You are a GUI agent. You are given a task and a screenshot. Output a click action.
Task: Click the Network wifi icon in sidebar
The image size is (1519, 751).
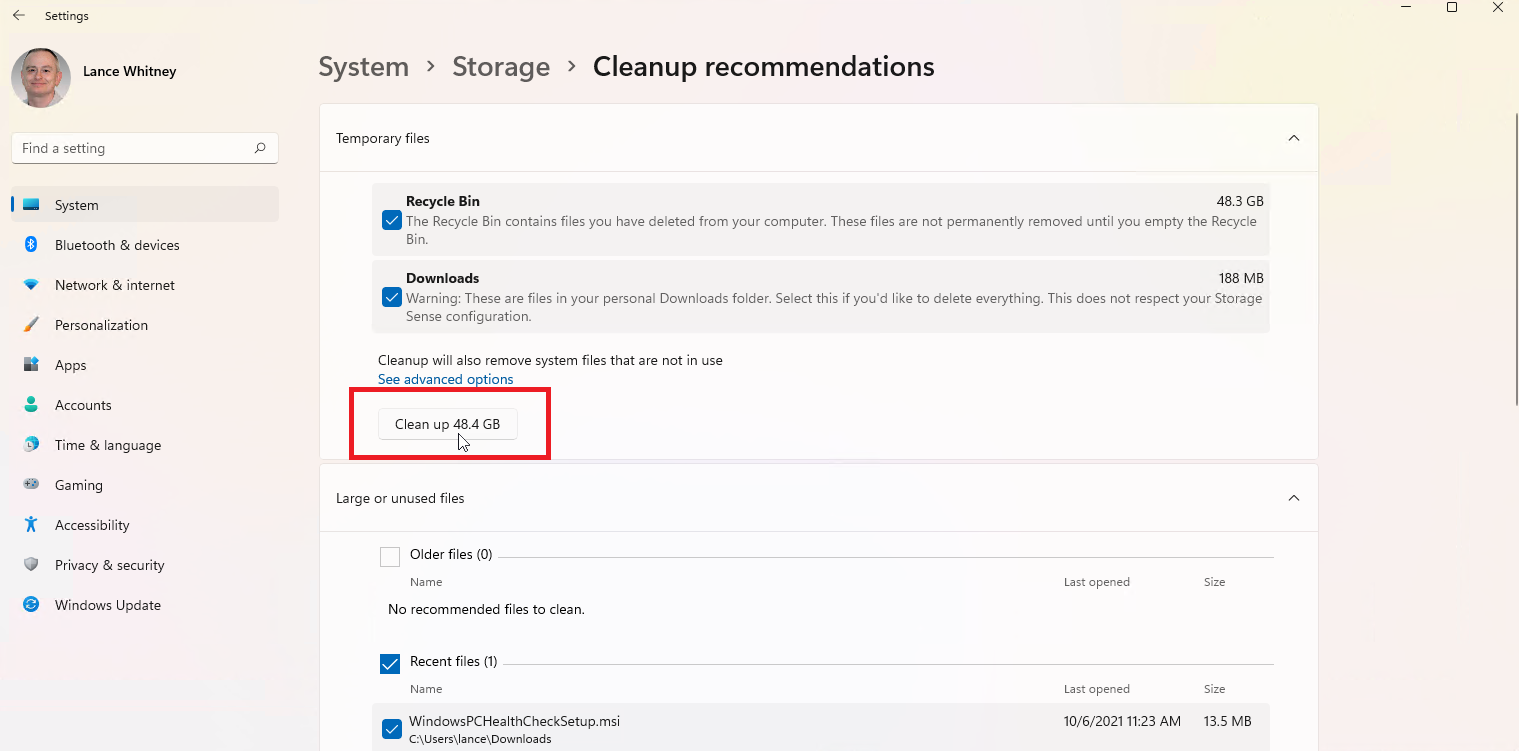(31, 285)
